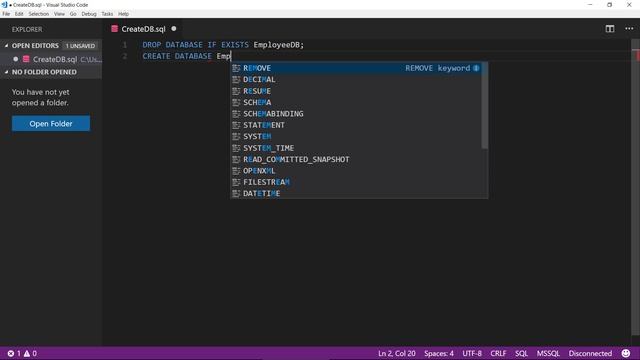Click the keyword icon beside SYSTEM_TIME suggestion

point(236,148)
